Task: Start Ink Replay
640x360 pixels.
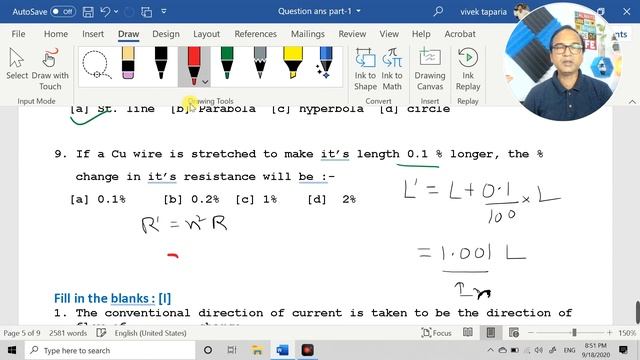Action: click(x=468, y=69)
